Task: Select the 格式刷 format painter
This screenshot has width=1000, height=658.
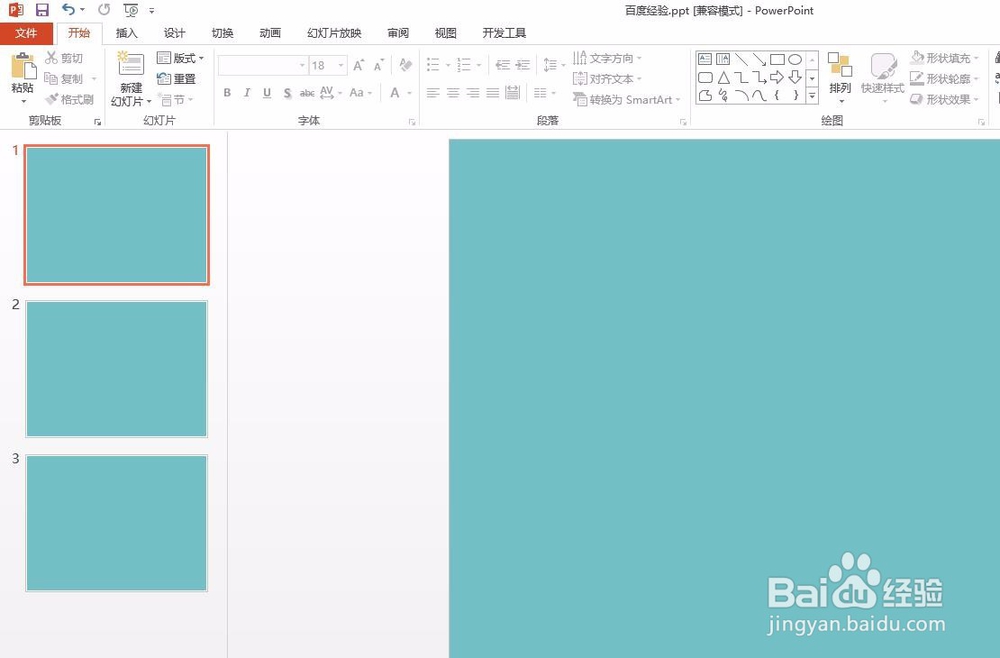Action: click(x=70, y=99)
